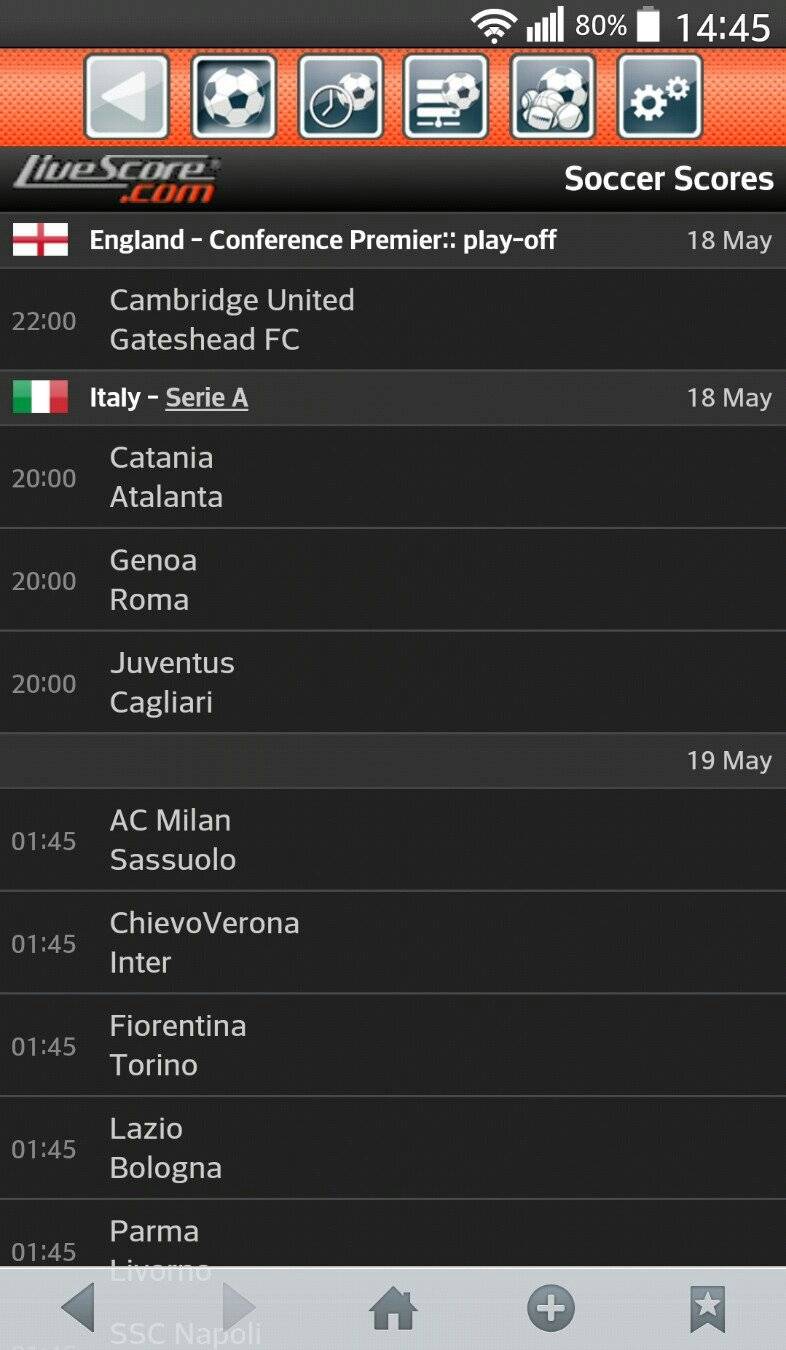
Task: Open the ChievoVerona vs Inter match
Action: coord(393,943)
